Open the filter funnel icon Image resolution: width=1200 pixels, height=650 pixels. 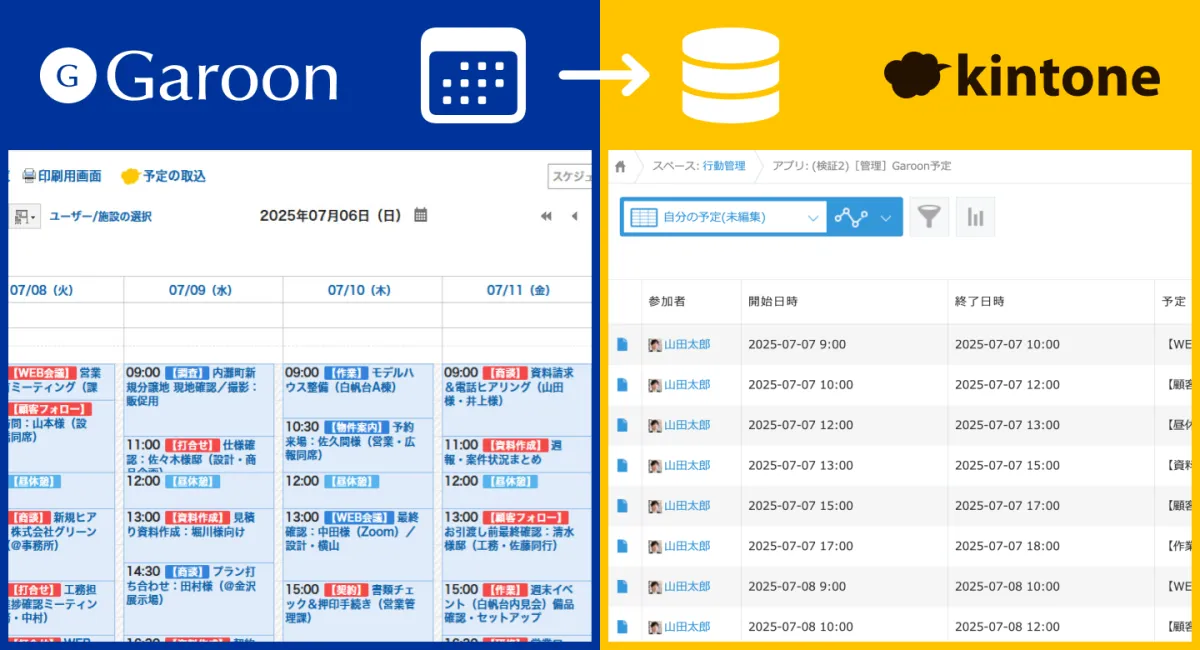click(x=929, y=217)
